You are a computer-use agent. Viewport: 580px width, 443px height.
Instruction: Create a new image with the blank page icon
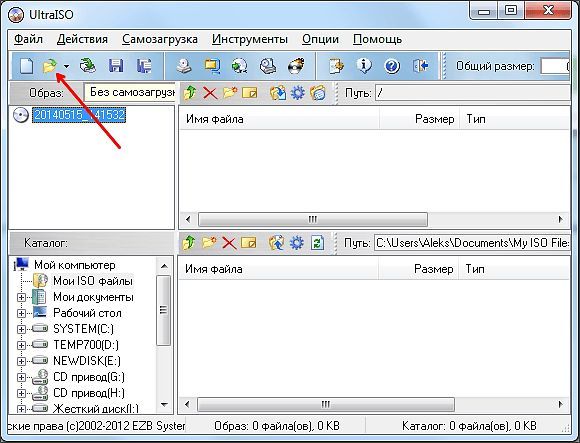[26, 66]
